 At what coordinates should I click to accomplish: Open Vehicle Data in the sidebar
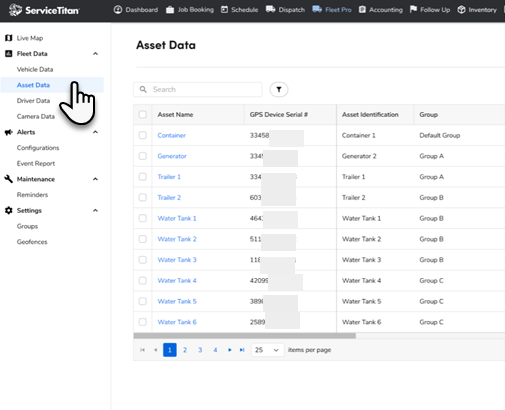[x=35, y=69]
